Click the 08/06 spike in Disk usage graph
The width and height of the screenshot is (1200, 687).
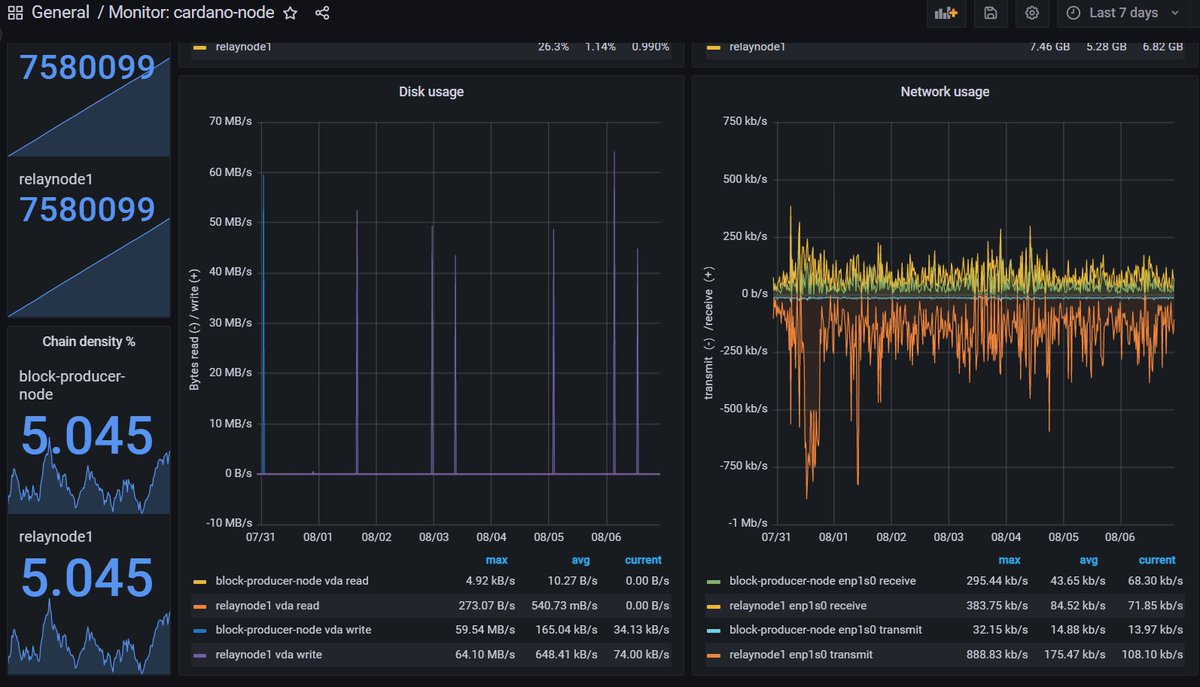[614, 312]
